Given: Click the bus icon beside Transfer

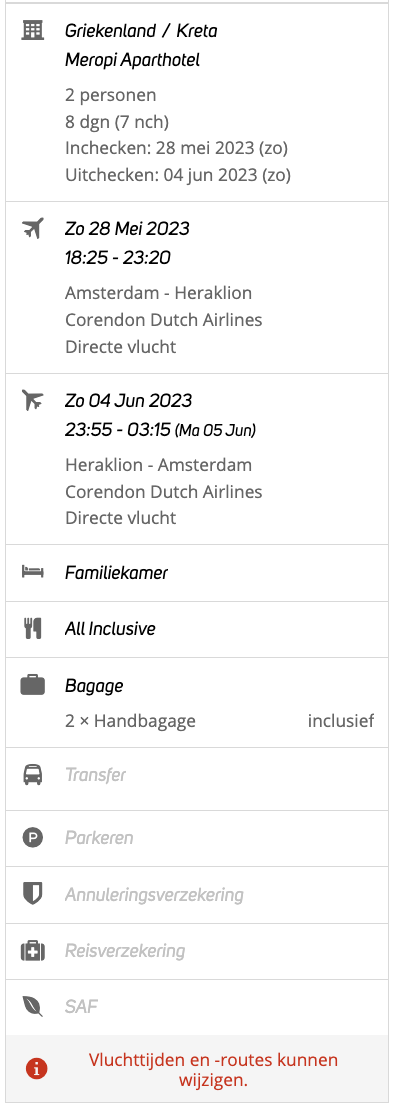Looking at the screenshot, I should click(33, 774).
